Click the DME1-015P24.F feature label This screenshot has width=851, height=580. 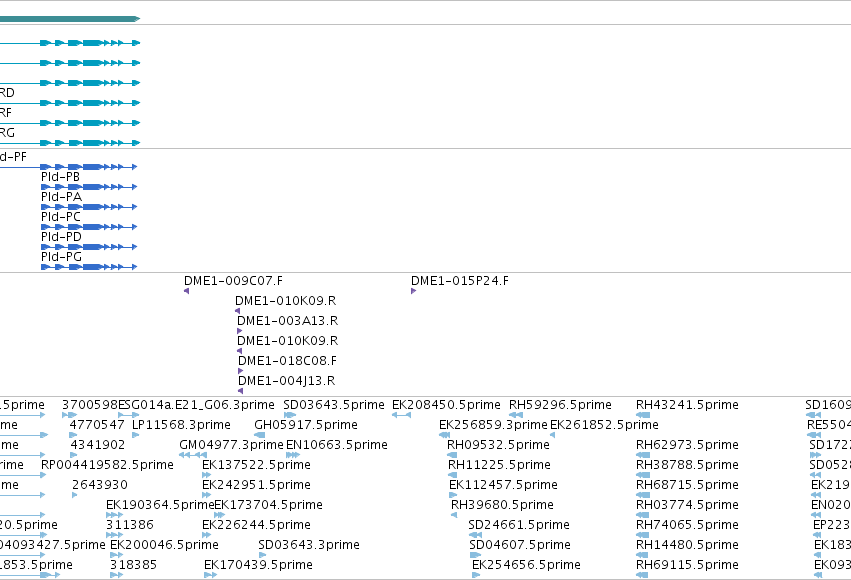(x=460, y=281)
